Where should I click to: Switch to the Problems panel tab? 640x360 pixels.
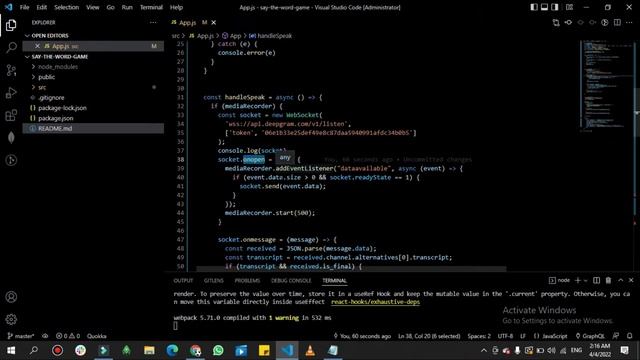[247, 280]
